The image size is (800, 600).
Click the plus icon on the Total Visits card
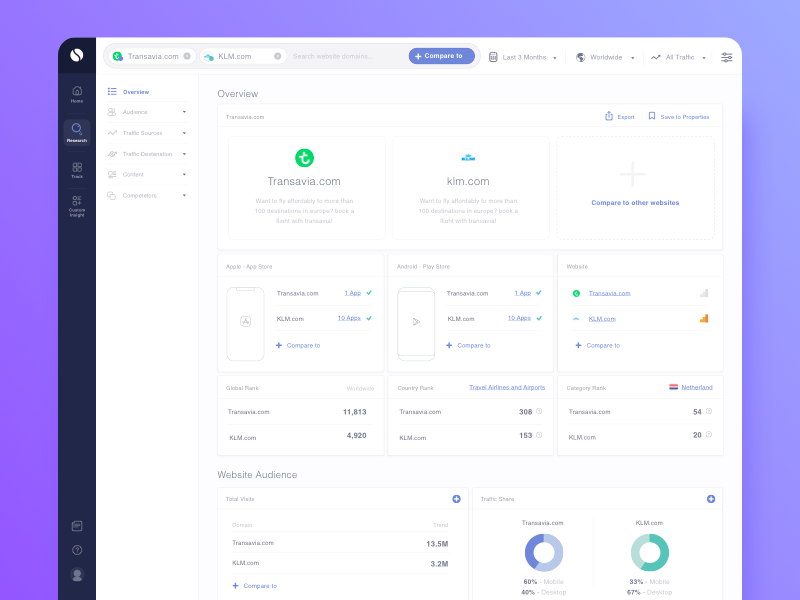[457, 499]
